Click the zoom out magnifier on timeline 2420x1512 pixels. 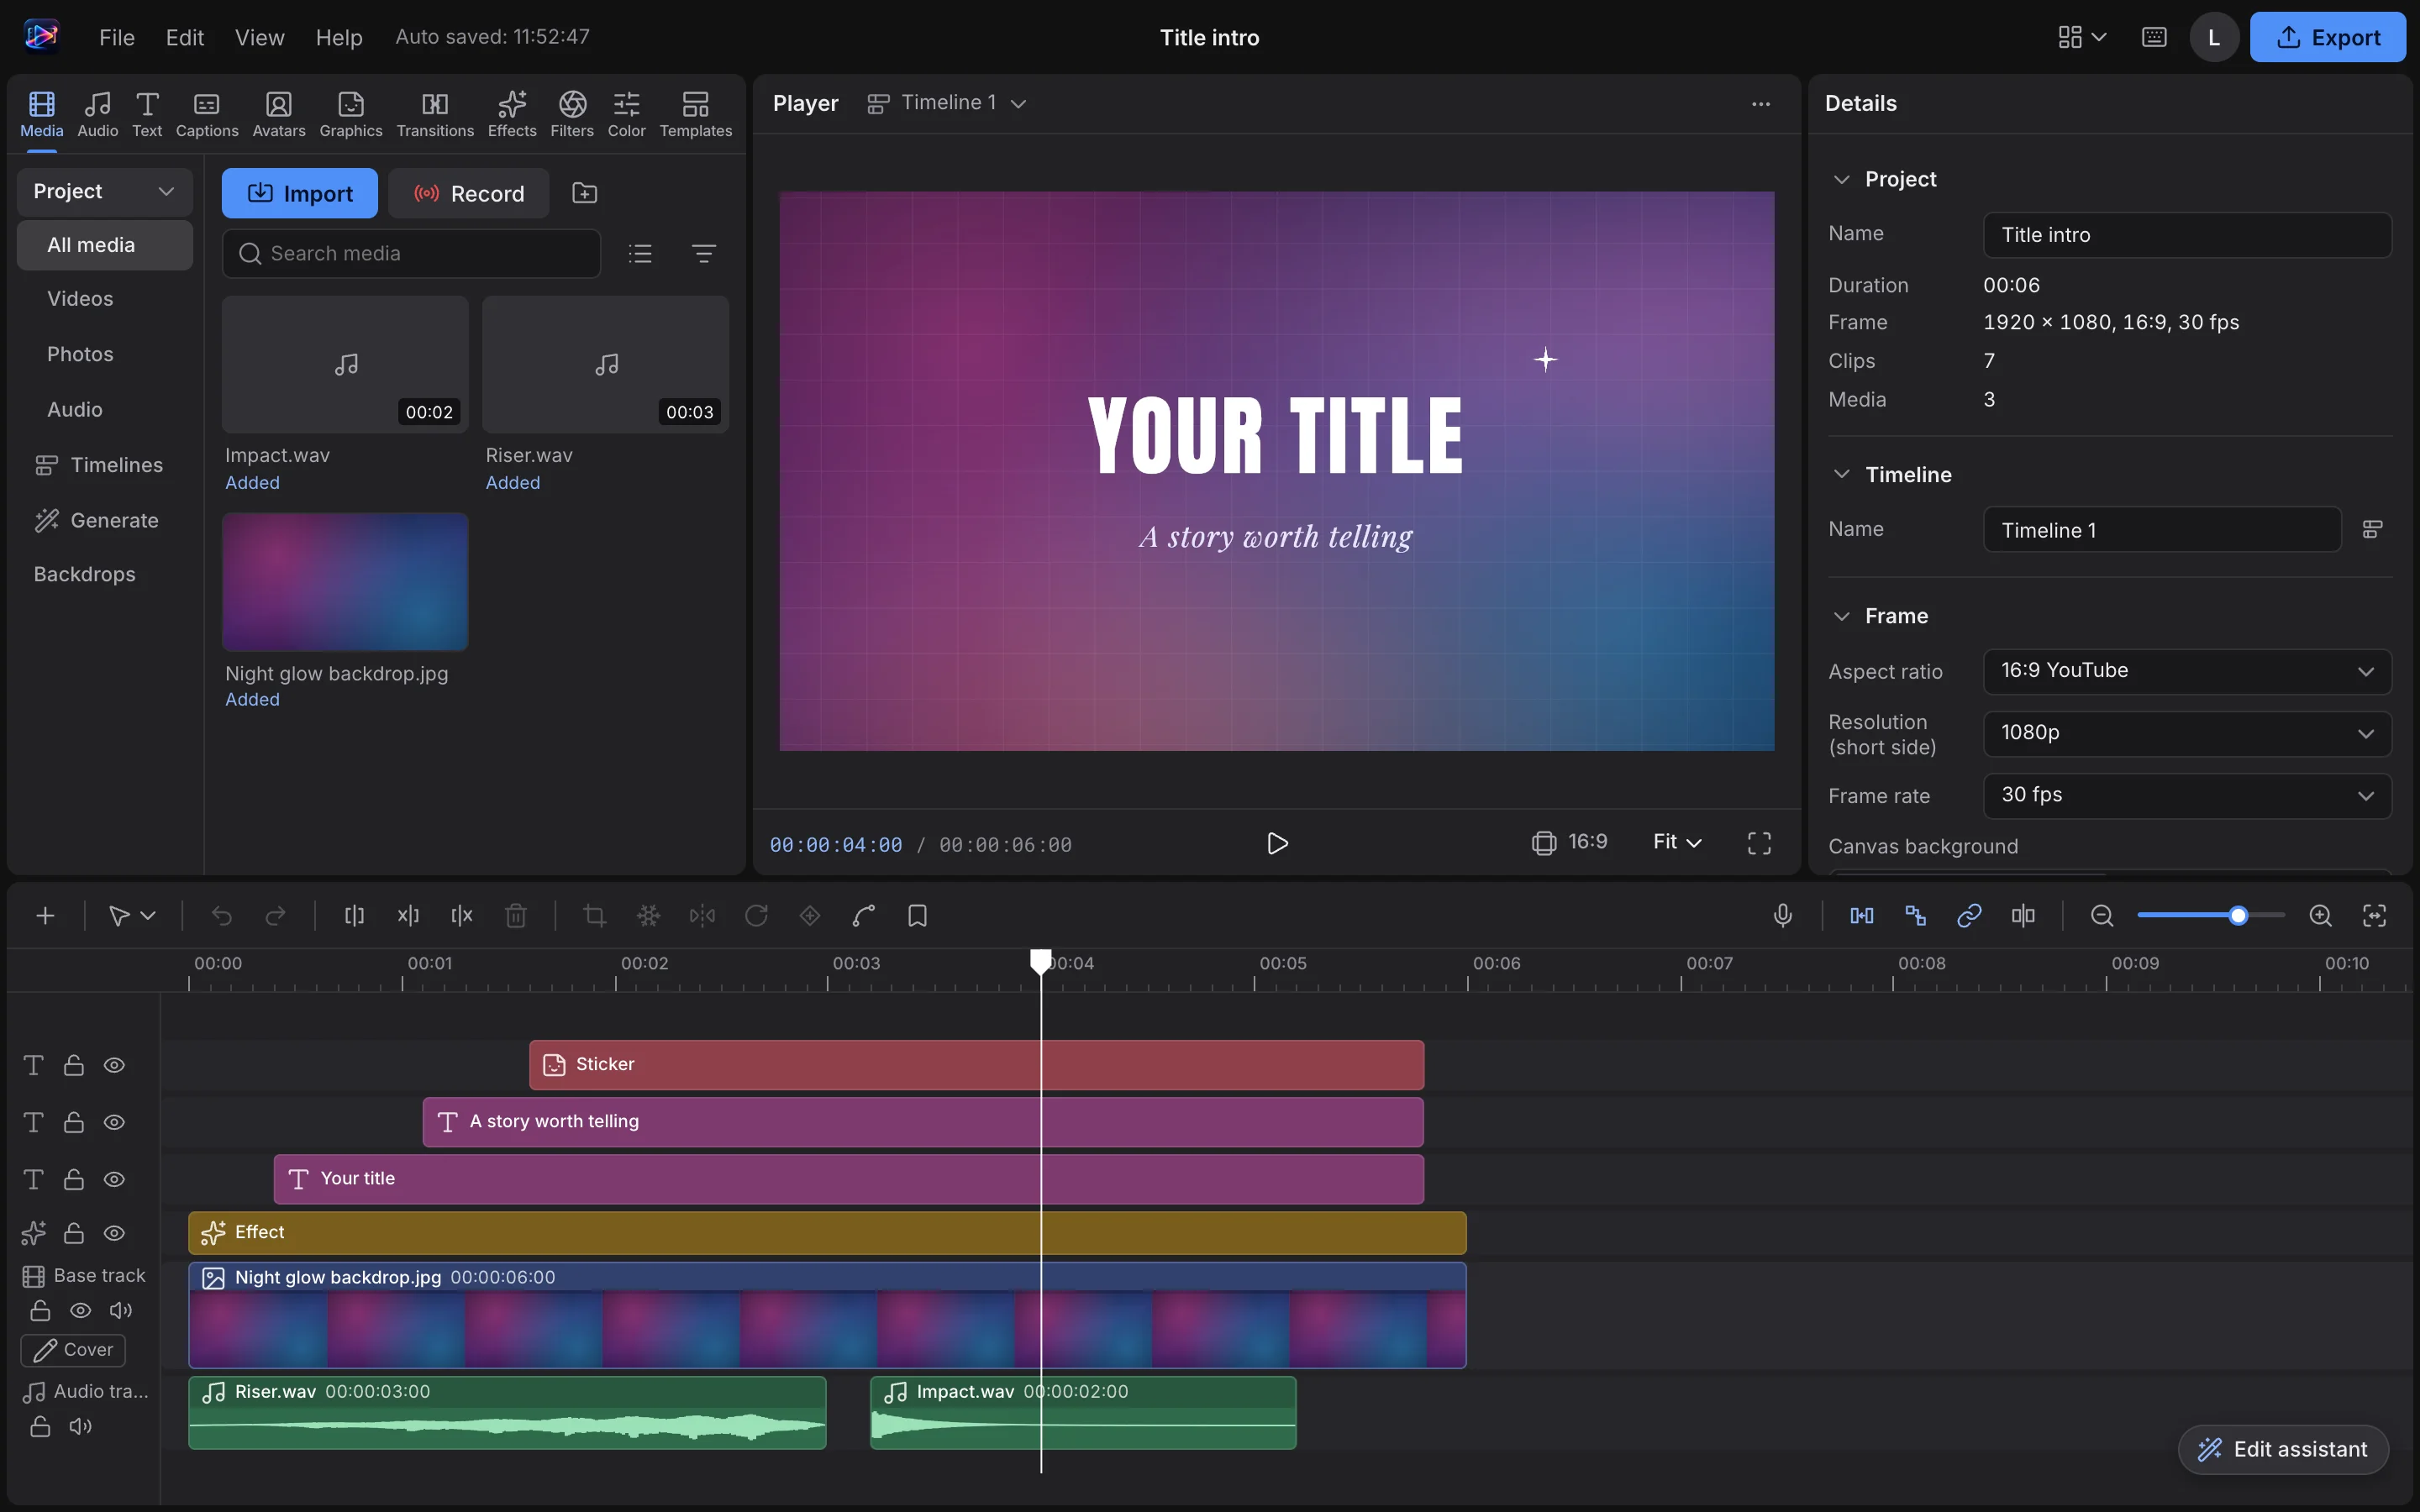click(x=2102, y=915)
